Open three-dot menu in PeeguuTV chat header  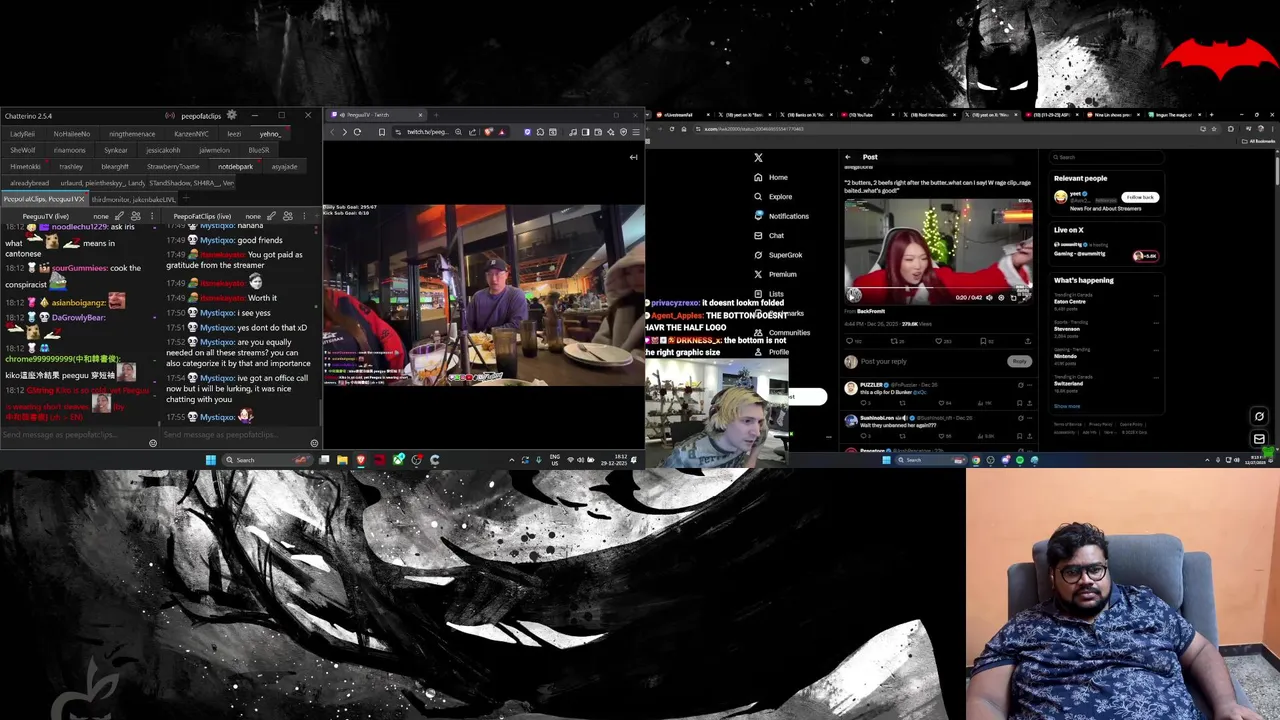point(152,216)
